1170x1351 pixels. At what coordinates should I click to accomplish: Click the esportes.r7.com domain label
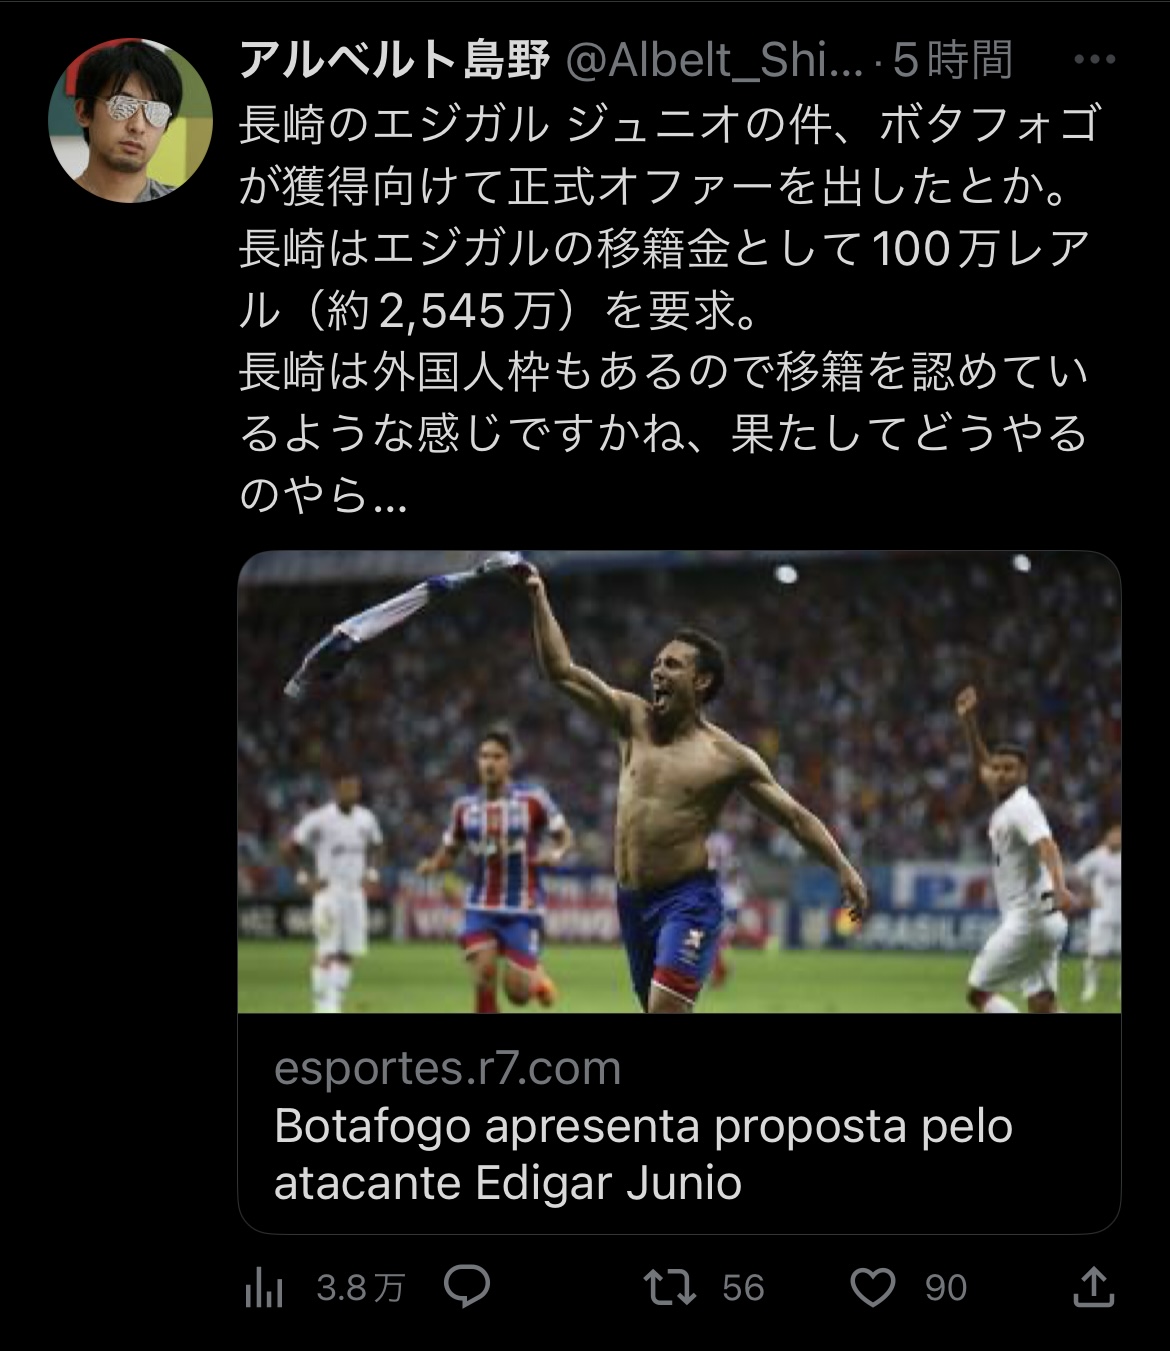click(447, 1068)
